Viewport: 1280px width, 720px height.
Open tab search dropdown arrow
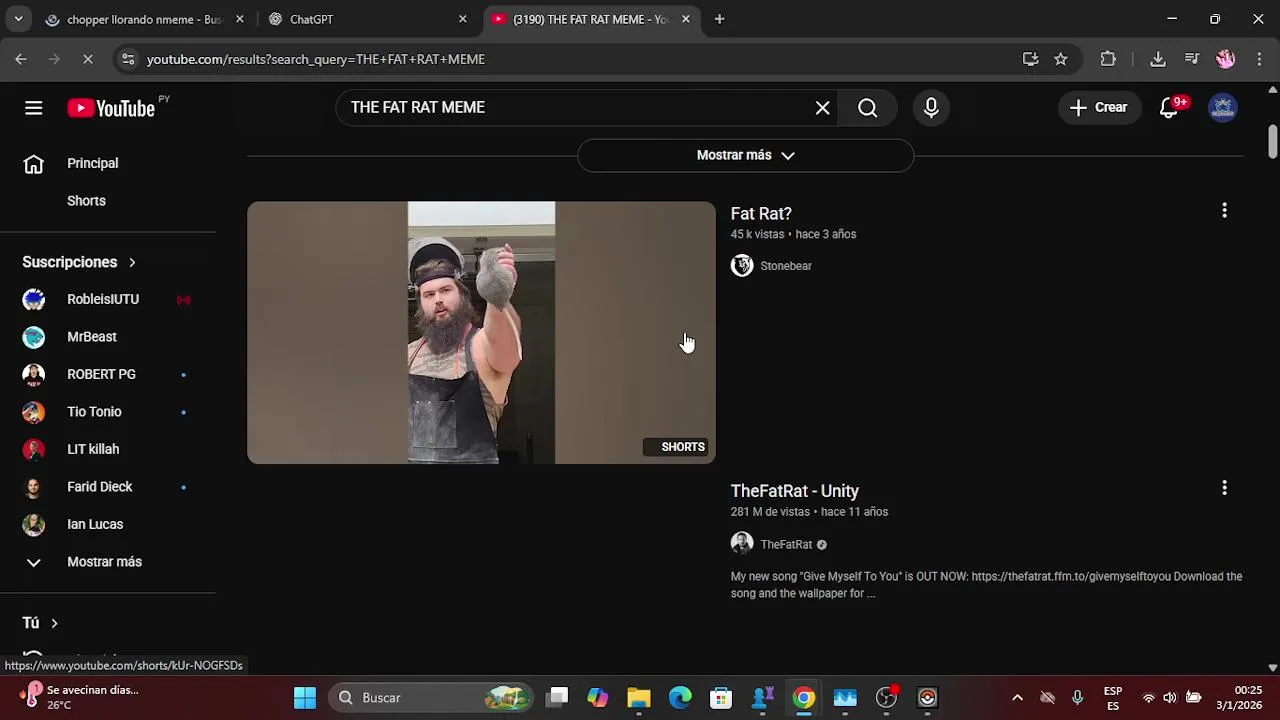pos(18,19)
